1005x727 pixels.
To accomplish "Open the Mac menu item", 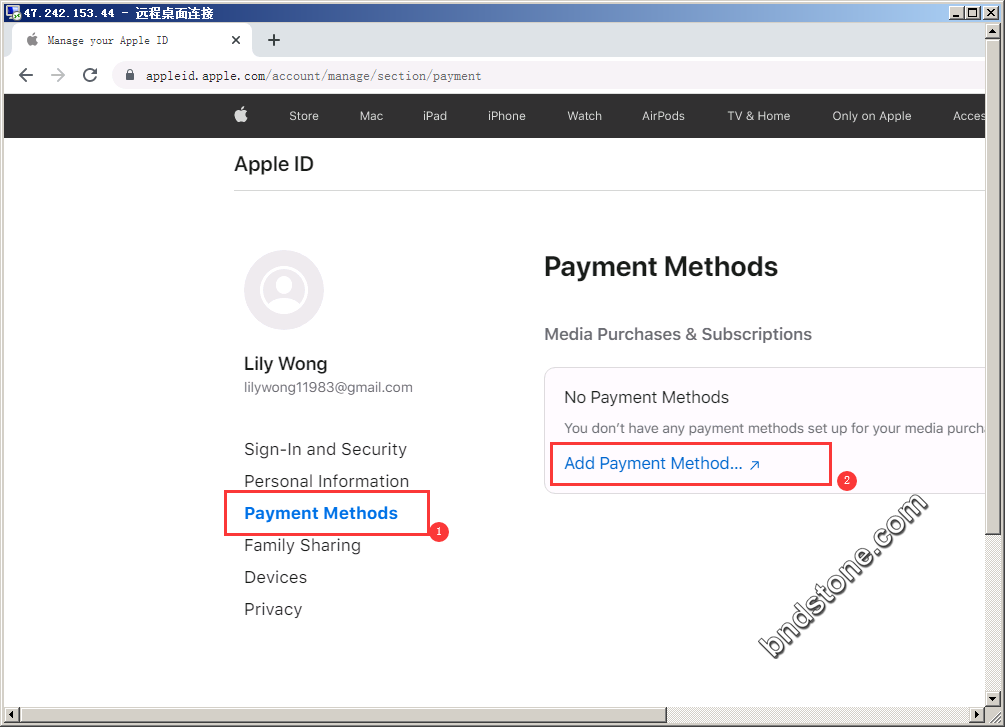I will tap(371, 116).
